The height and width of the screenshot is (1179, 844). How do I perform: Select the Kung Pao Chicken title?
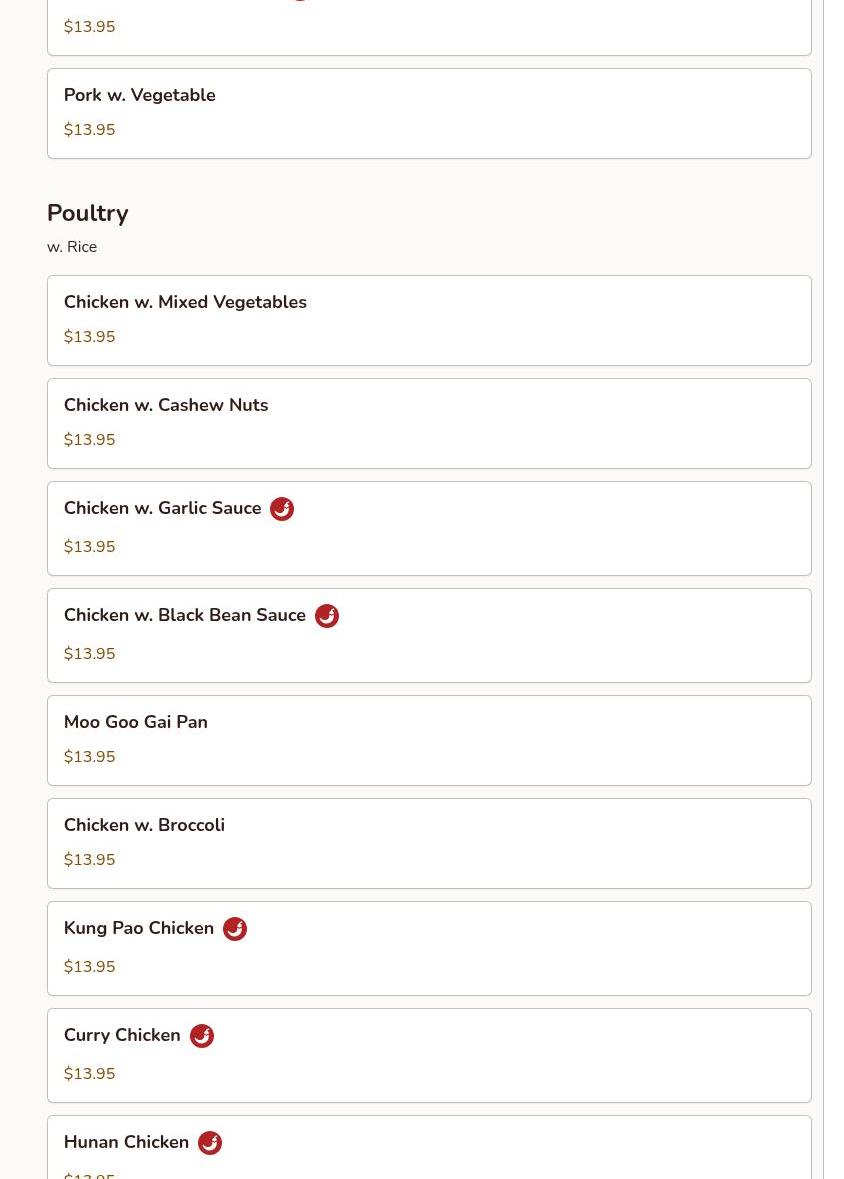click(138, 928)
